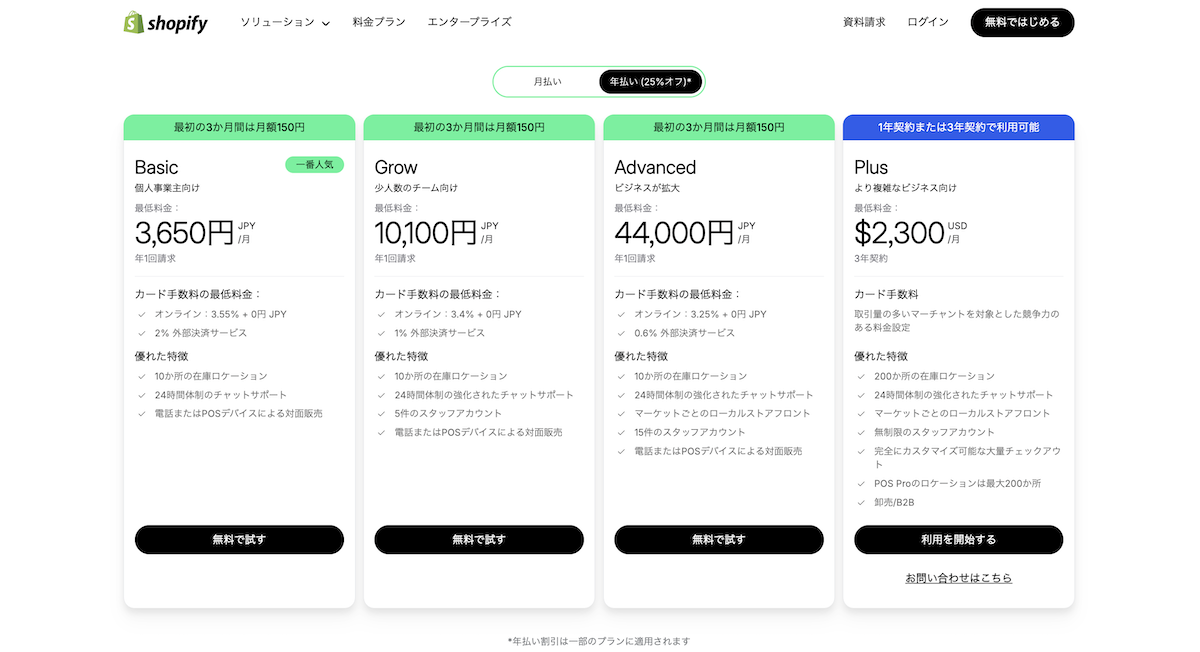Click the 3,650円 price
Viewport: 1200px width, 652px height.
coord(185,233)
